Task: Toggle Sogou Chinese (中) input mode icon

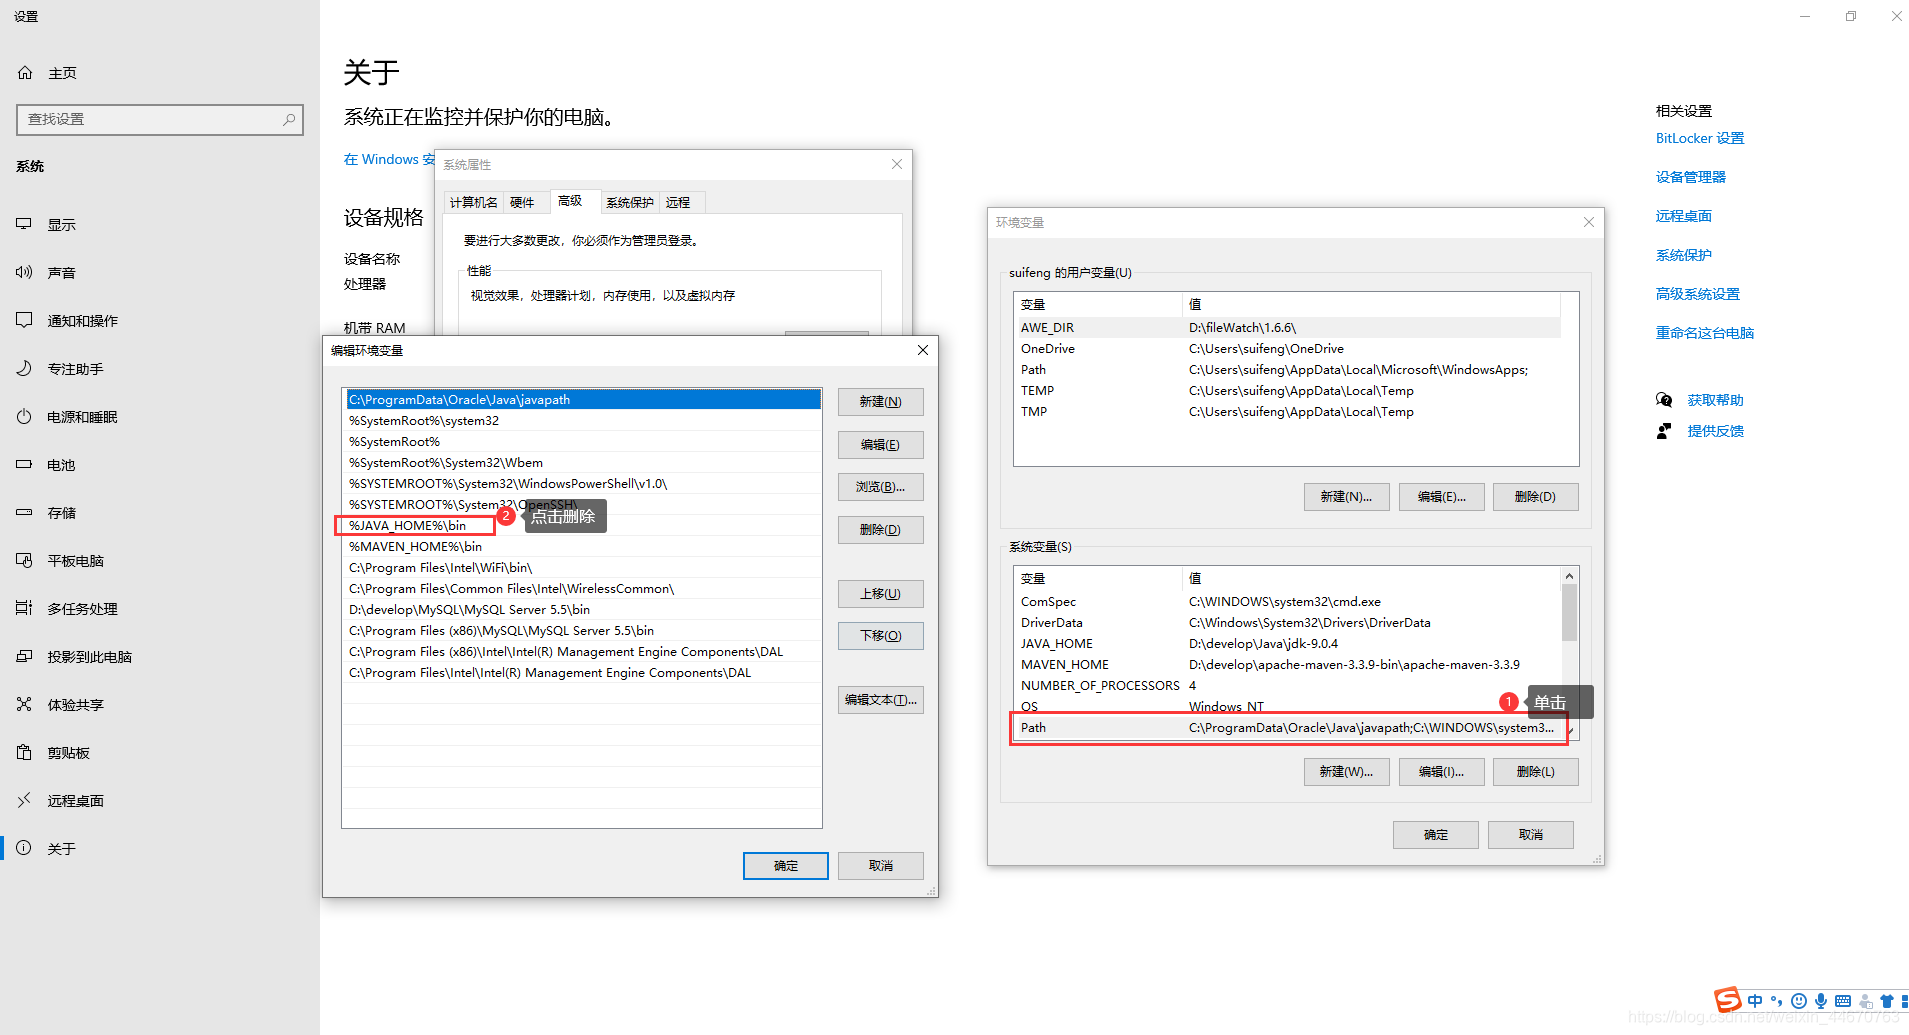Action: 1755,1001
